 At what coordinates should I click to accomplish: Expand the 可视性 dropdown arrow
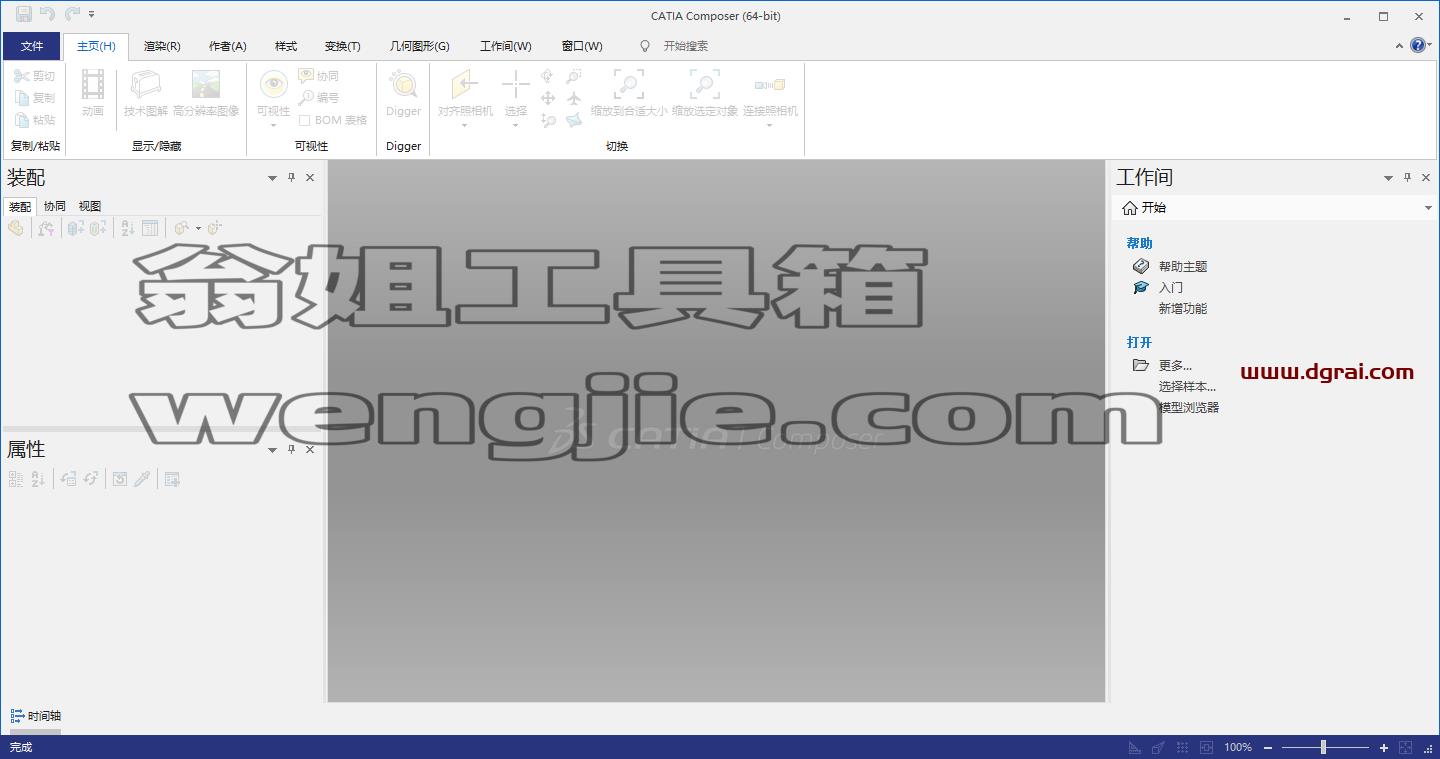click(273, 126)
